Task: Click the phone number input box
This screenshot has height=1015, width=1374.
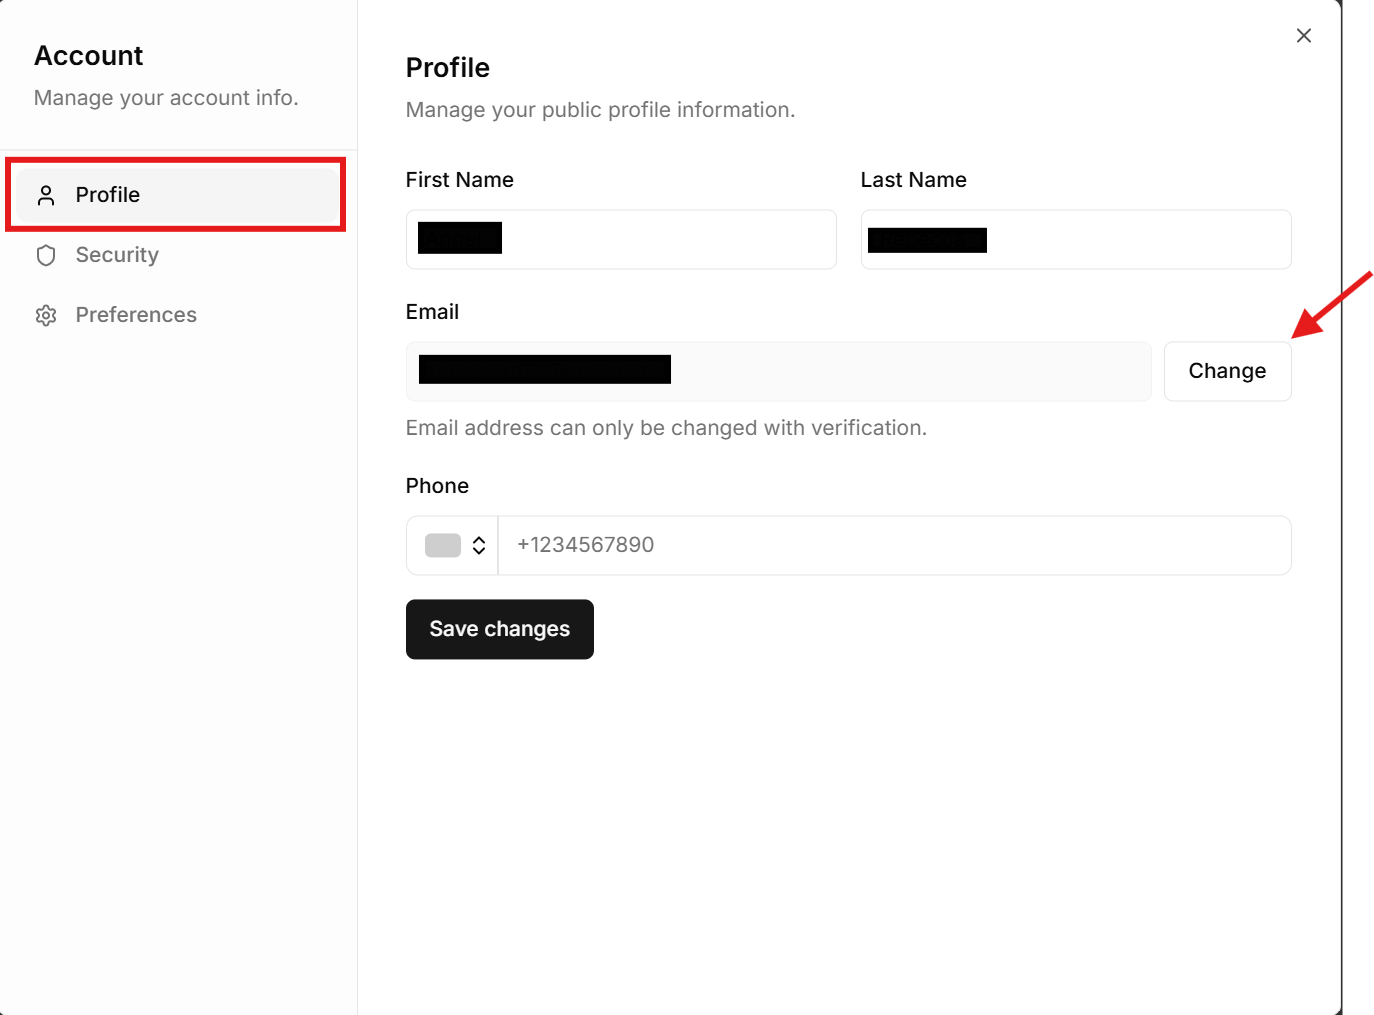Action: point(893,545)
